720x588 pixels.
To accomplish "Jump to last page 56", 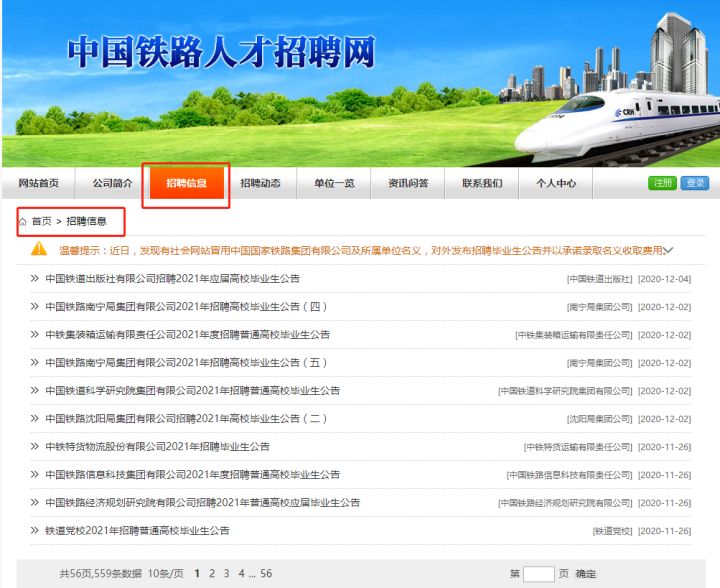I will point(266,573).
